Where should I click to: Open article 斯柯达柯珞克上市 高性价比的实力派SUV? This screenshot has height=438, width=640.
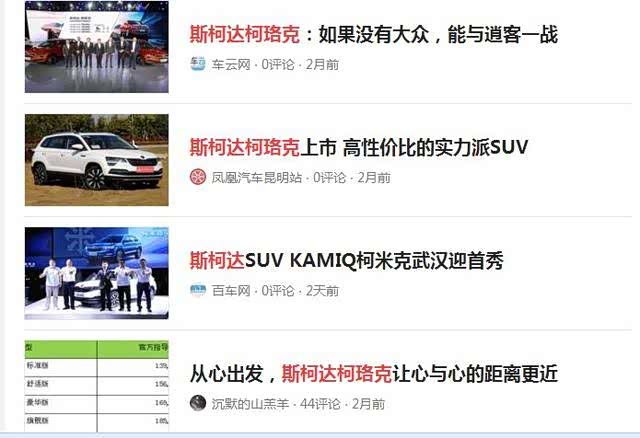click(x=359, y=147)
